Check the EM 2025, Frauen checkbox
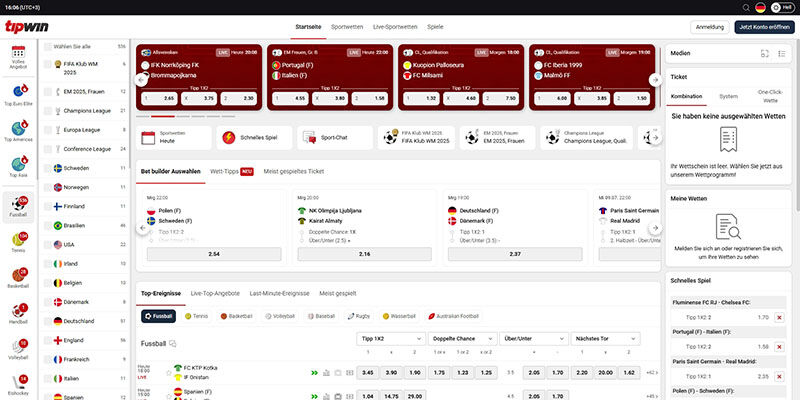800x400 pixels. tap(47, 91)
